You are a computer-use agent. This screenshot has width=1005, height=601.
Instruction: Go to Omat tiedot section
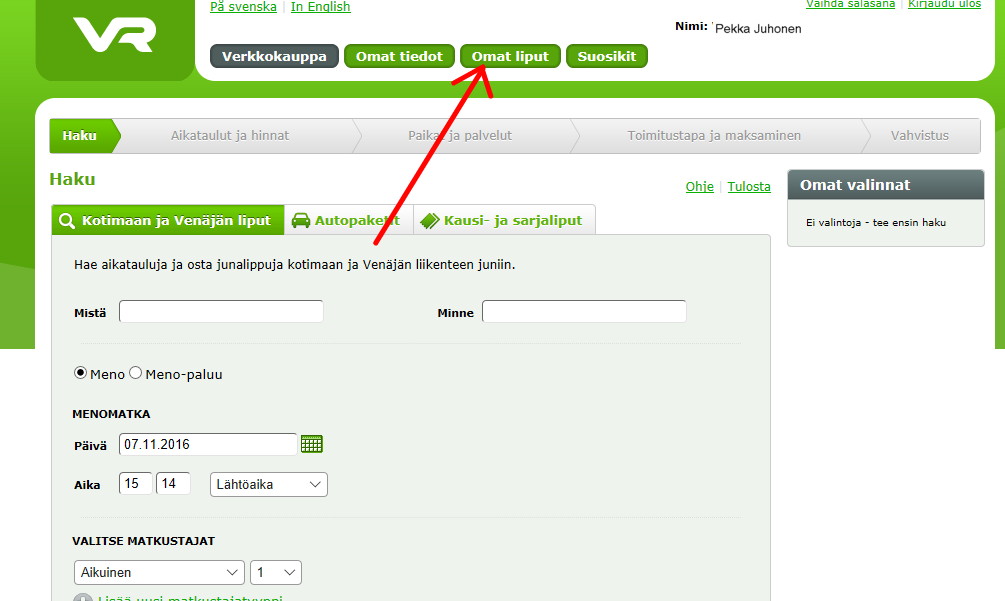click(399, 56)
